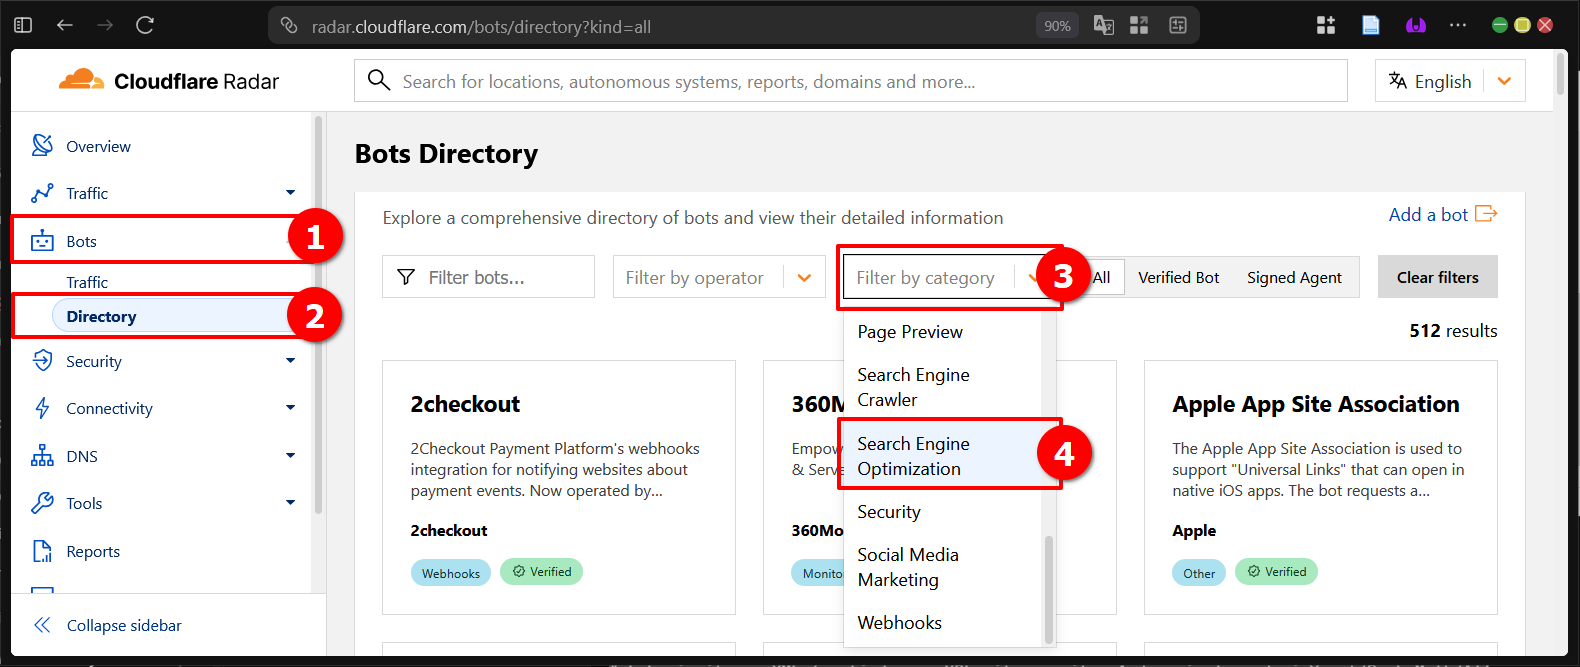Open site information icon in address bar
1580x667 pixels.
point(289,26)
